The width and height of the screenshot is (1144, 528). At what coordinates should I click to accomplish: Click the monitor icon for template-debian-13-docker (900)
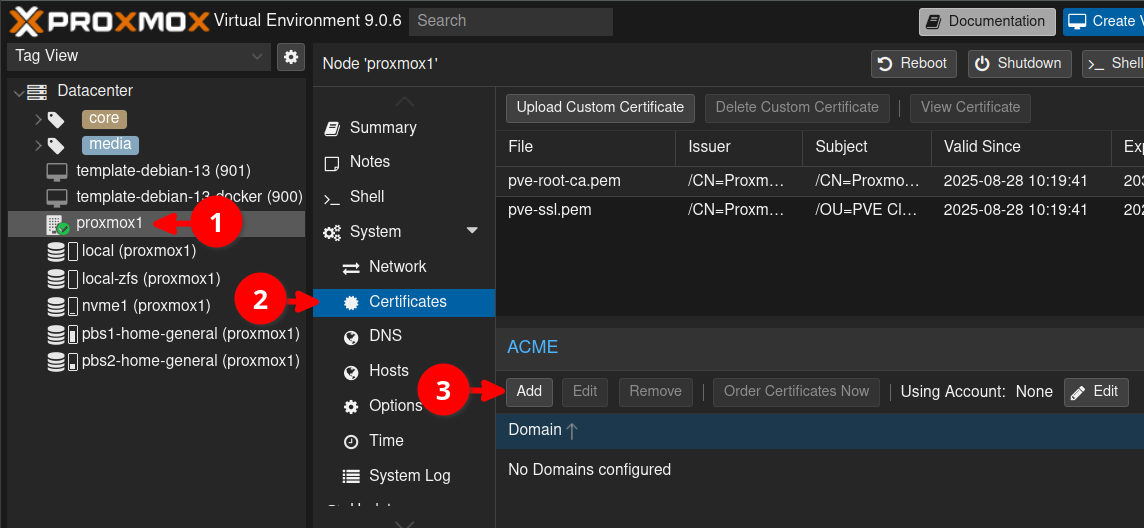click(x=57, y=198)
